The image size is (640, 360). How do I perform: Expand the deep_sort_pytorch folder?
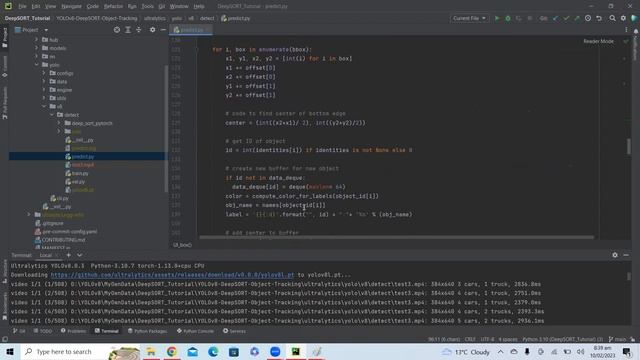(x=59, y=123)
